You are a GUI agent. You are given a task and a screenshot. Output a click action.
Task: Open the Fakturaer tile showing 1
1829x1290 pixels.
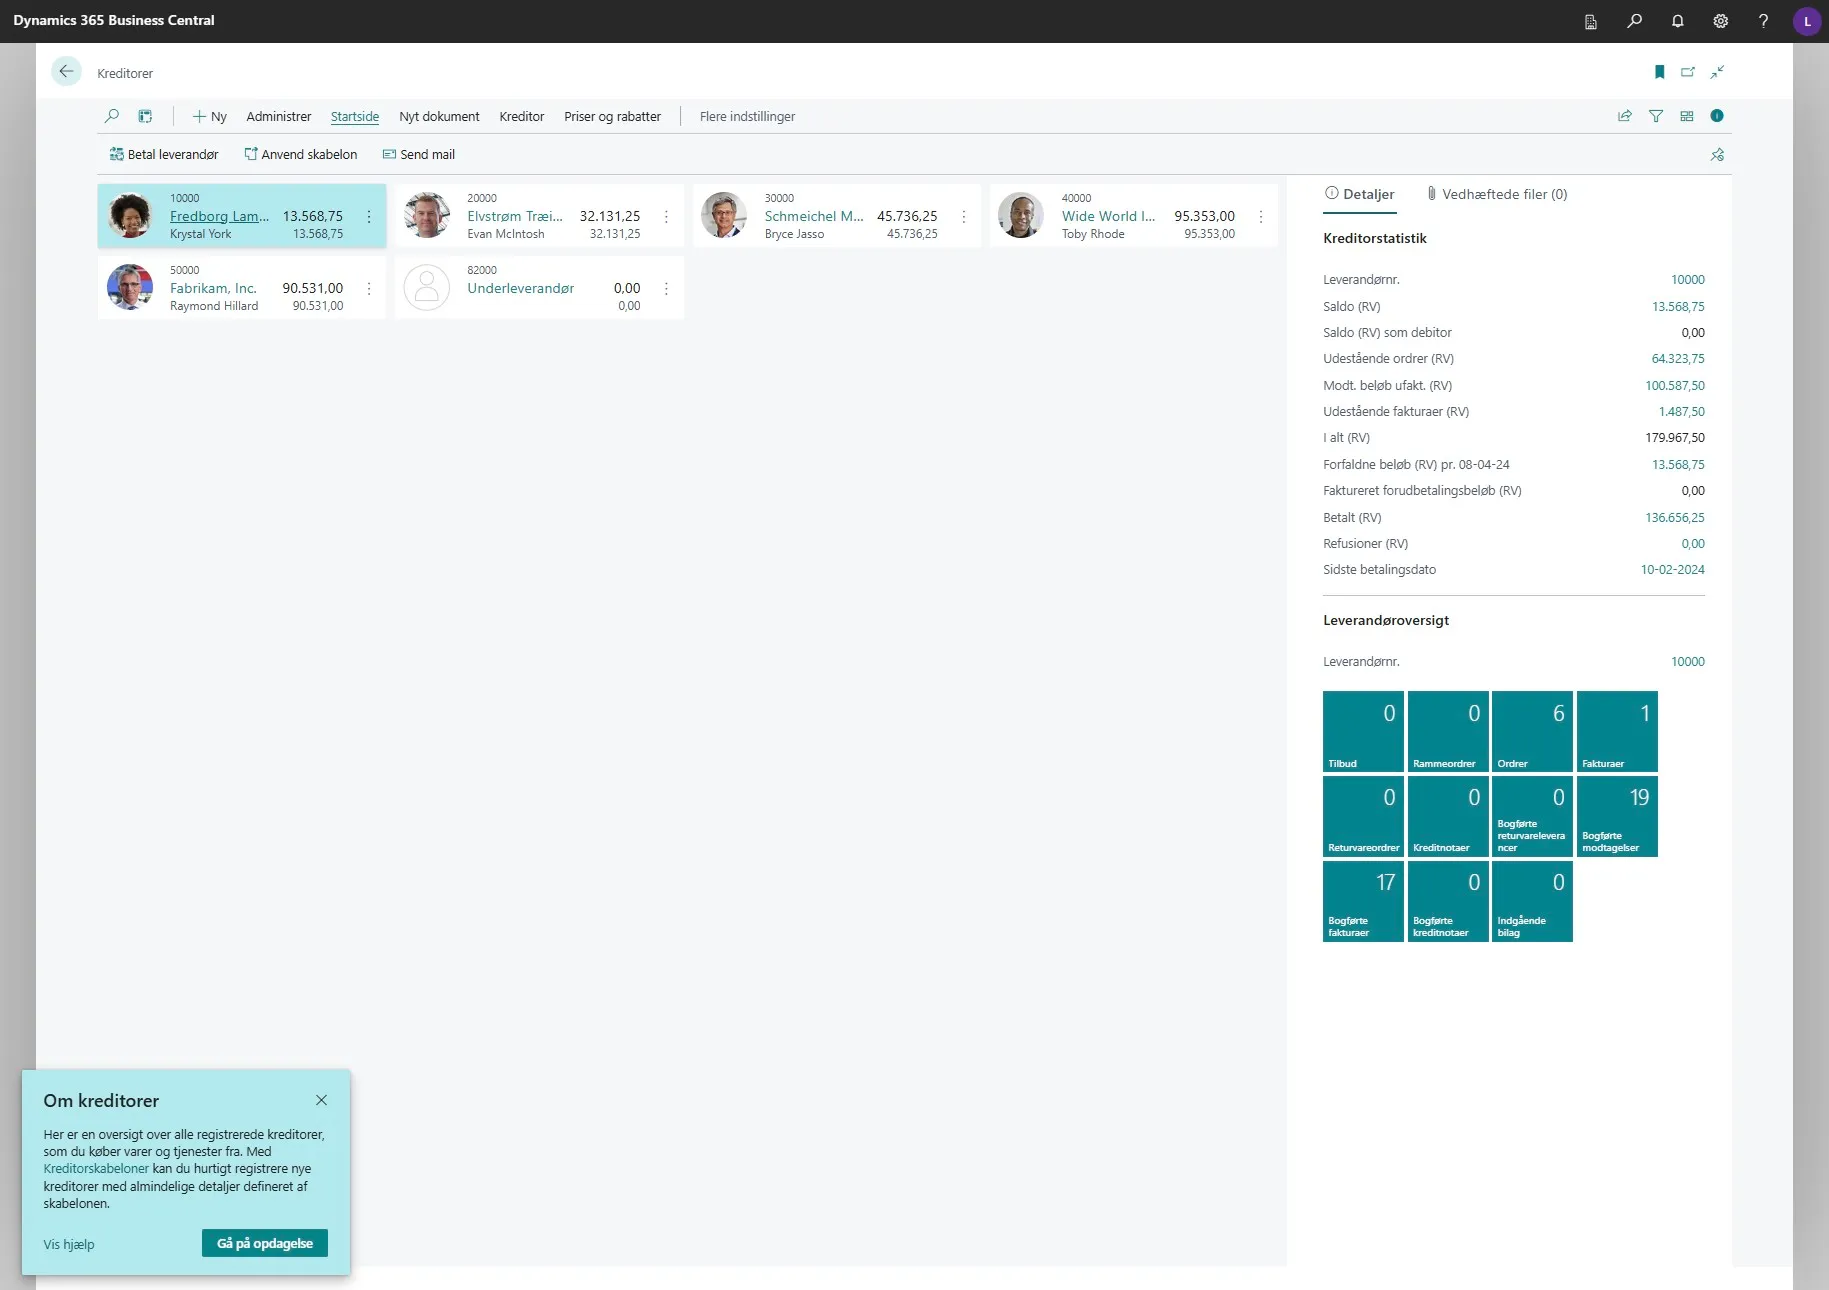[1617, 731]
